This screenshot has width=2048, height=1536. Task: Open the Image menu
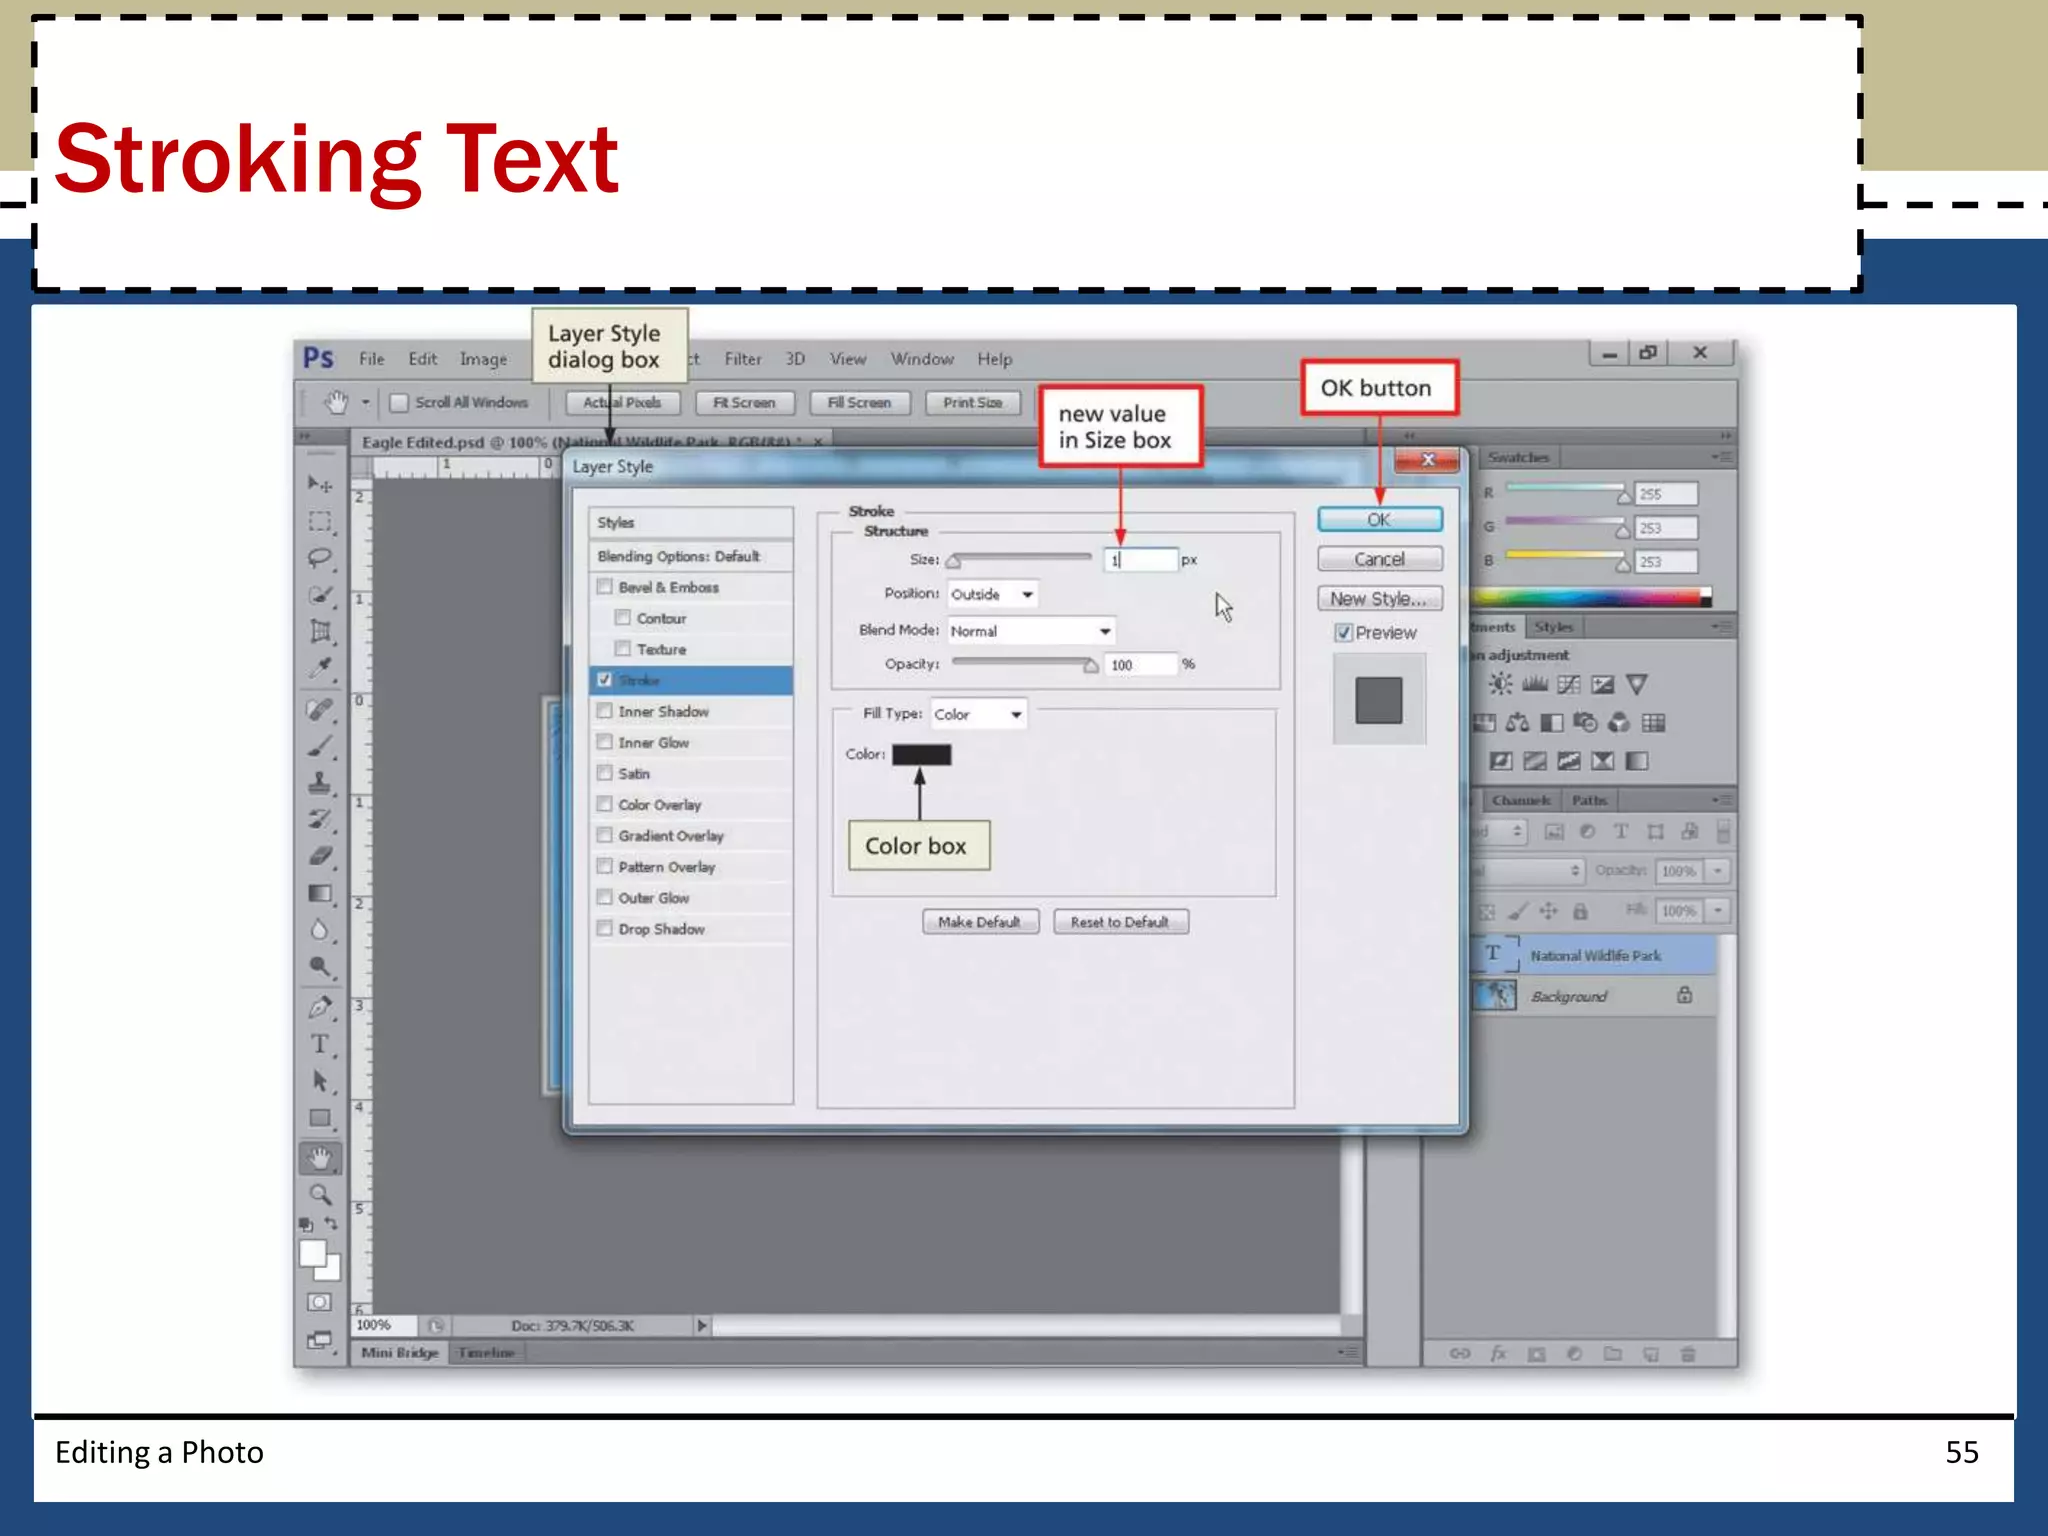[x=483, y=359]
